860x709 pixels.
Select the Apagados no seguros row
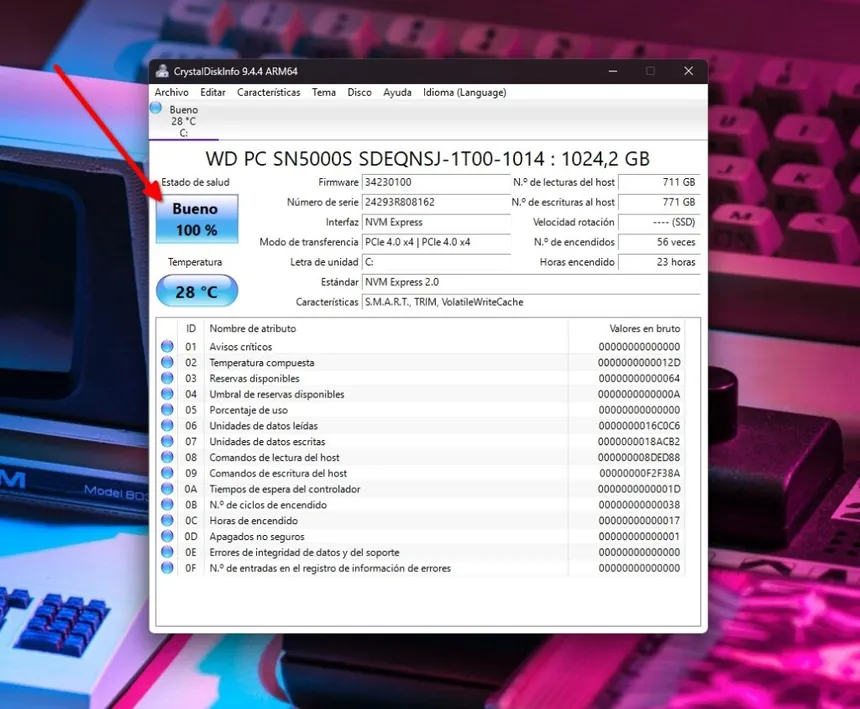(421, 536)
